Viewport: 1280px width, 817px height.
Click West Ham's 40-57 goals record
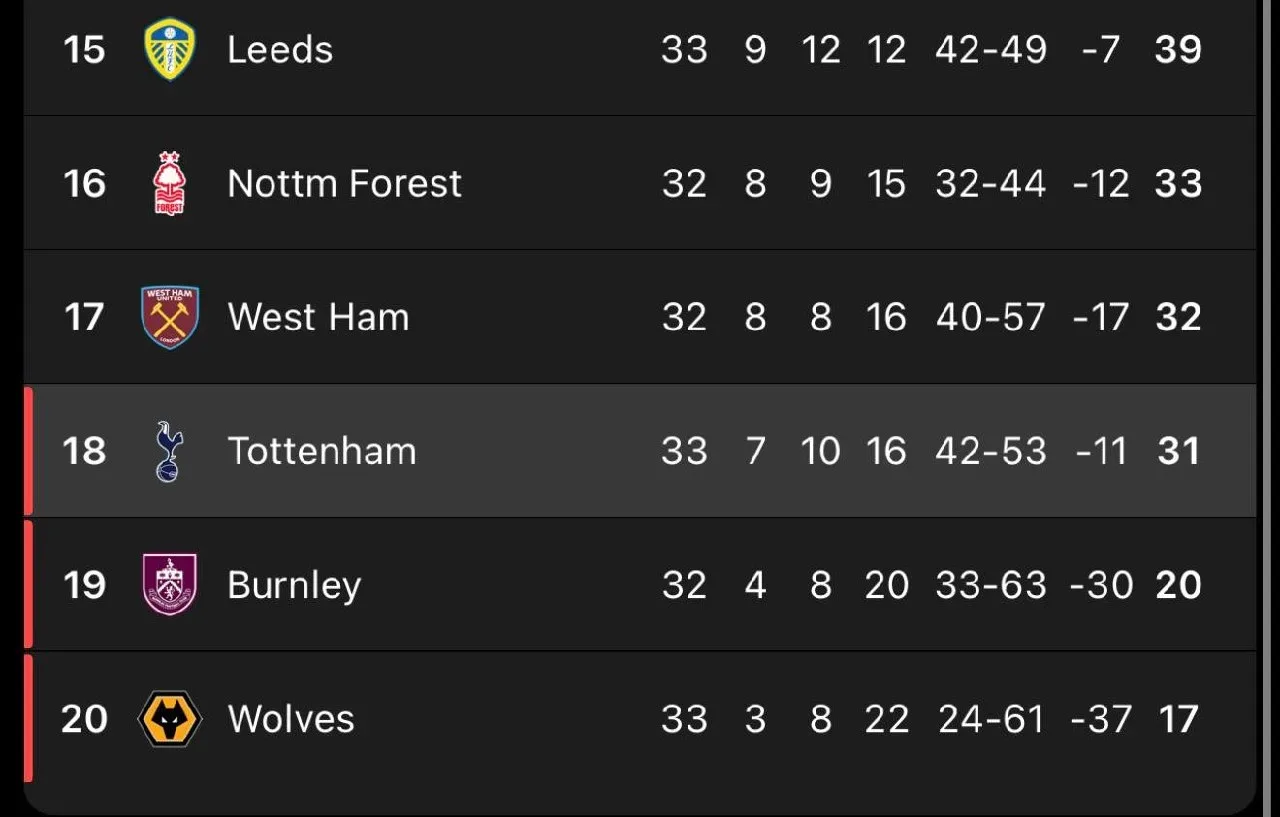(x=991, y=317)
